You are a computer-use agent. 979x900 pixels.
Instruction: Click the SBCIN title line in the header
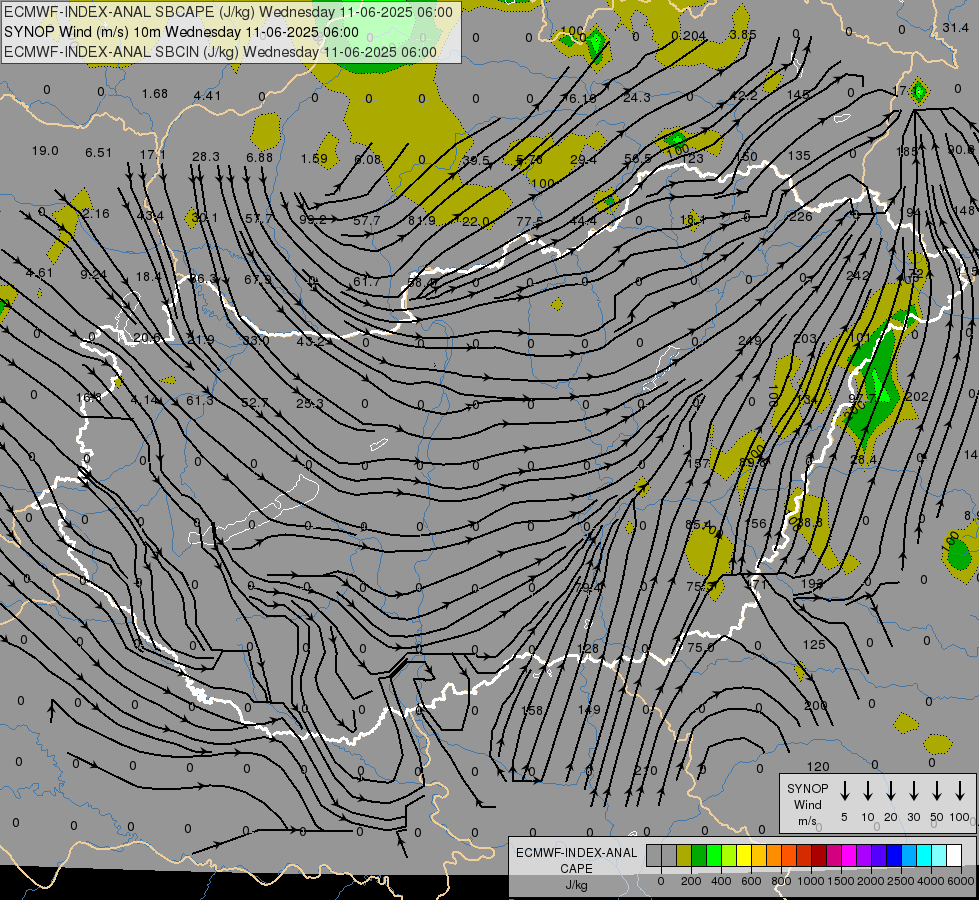(x=220, y=52)
